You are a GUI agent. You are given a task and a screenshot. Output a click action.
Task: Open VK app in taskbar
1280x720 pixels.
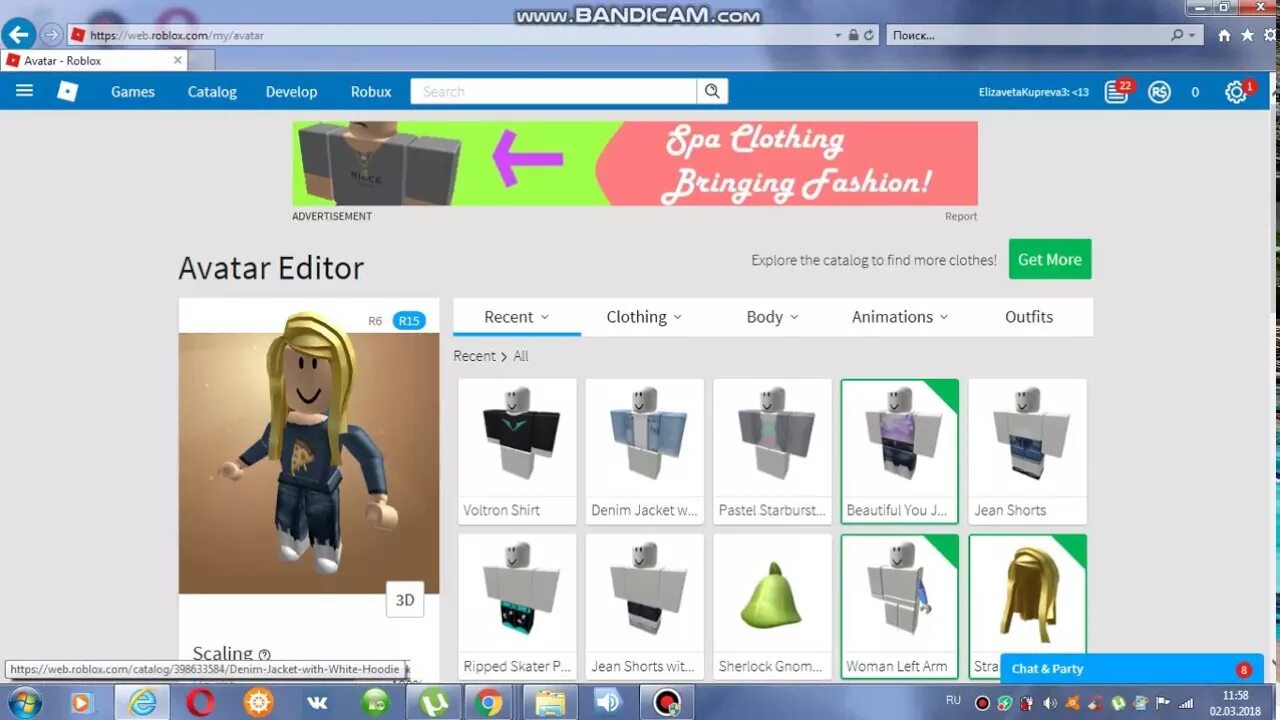tap(315, 703)
